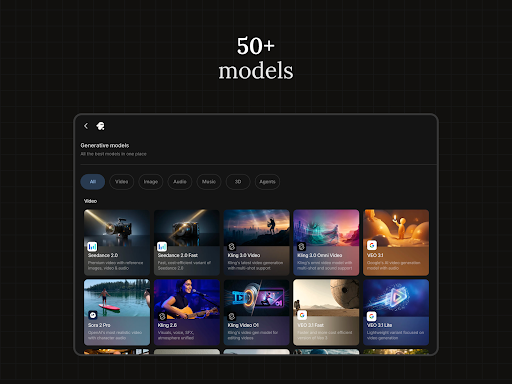This screenshot has height=384, width=512.
Task: Click the Seedance 2.0 Fast provider logo icon
Action: pyautogui.click(x=162, y=246)
